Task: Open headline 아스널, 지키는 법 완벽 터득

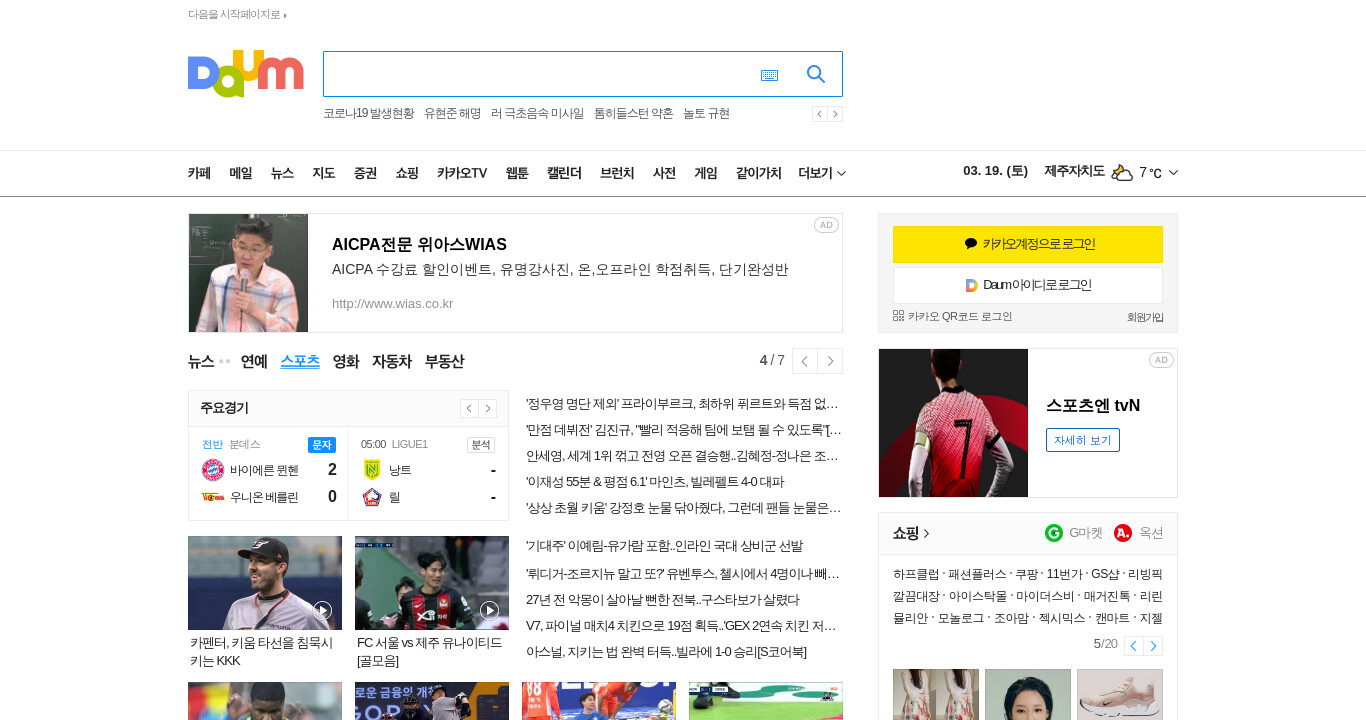Action: click(x=666, y=652)
